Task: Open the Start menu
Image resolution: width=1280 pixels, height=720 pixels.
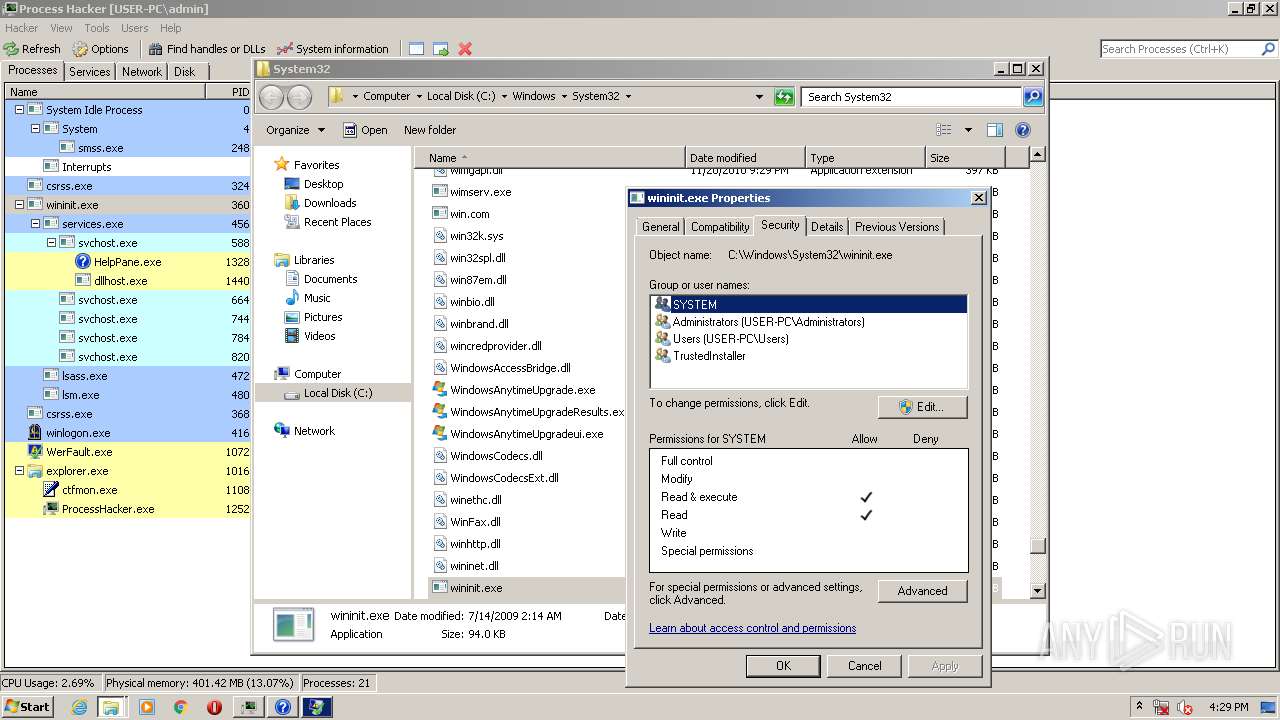Action: pyautogui.click(x=28, y=707)
